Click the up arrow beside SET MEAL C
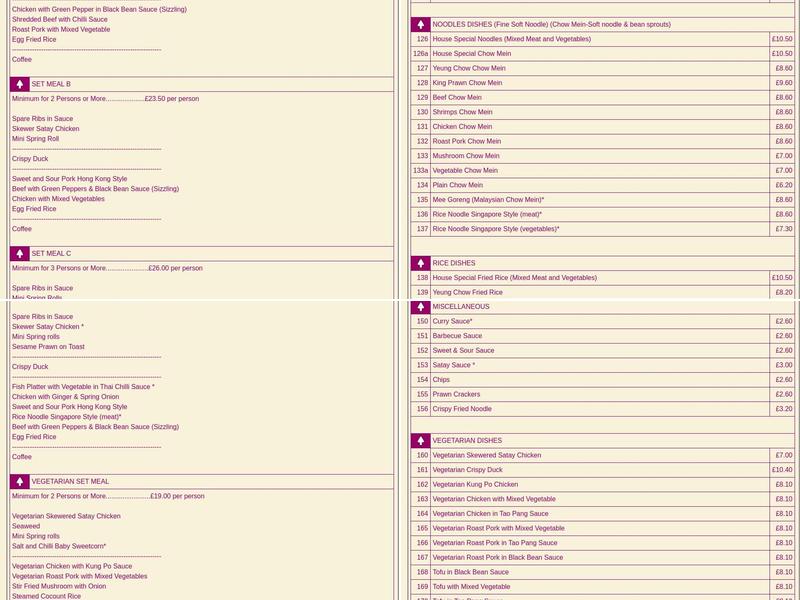This screenshot has height=600, width=800. click(20, 254)
